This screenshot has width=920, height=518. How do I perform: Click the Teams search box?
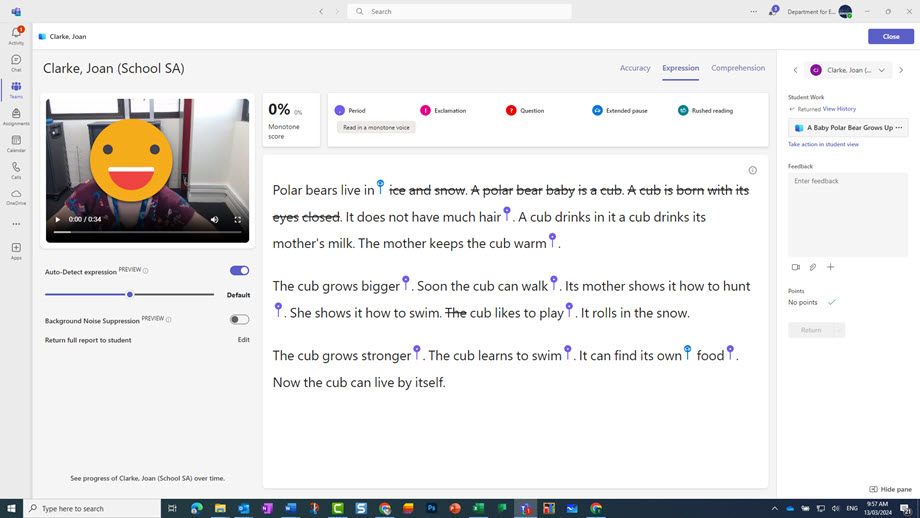point(459,11)
